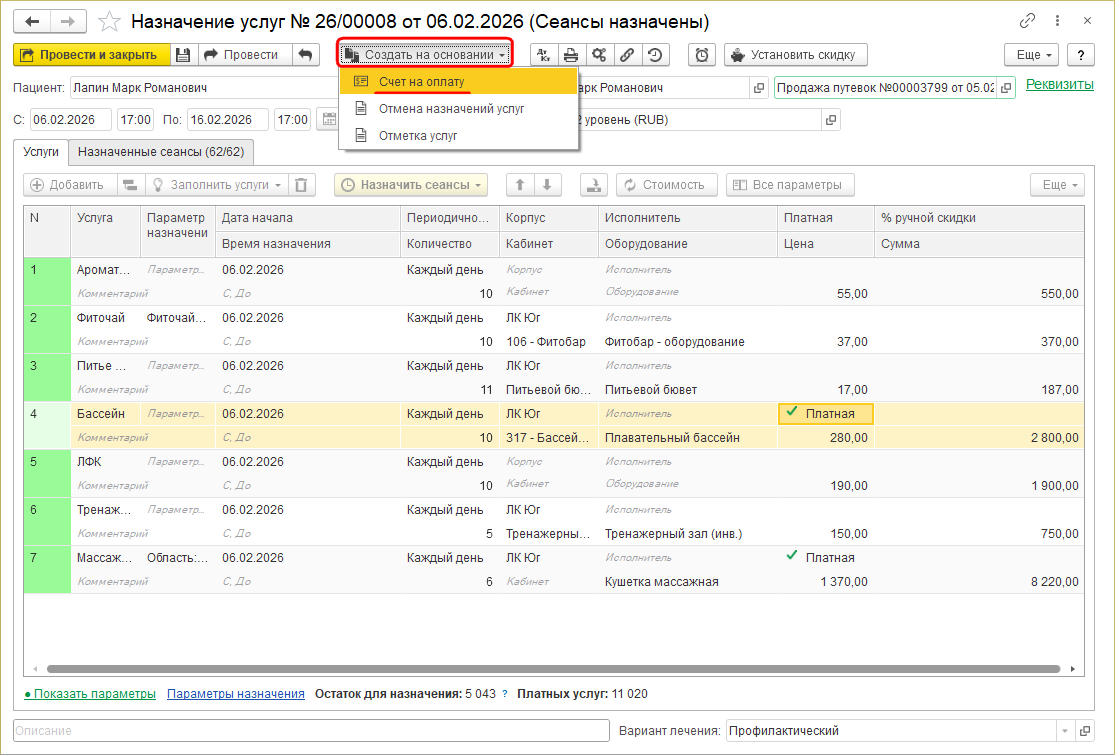1115x755 pixels.
Task: Open the Реквизиты link
Action: (1059, 85)
